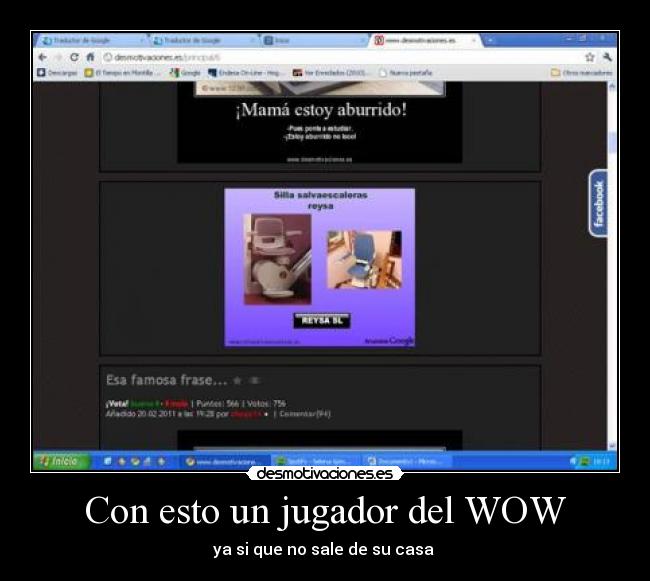The image size is (650, 581).
Task: Click the desmotivaciones.es logo under the poster
Action: tap(325, 473)
